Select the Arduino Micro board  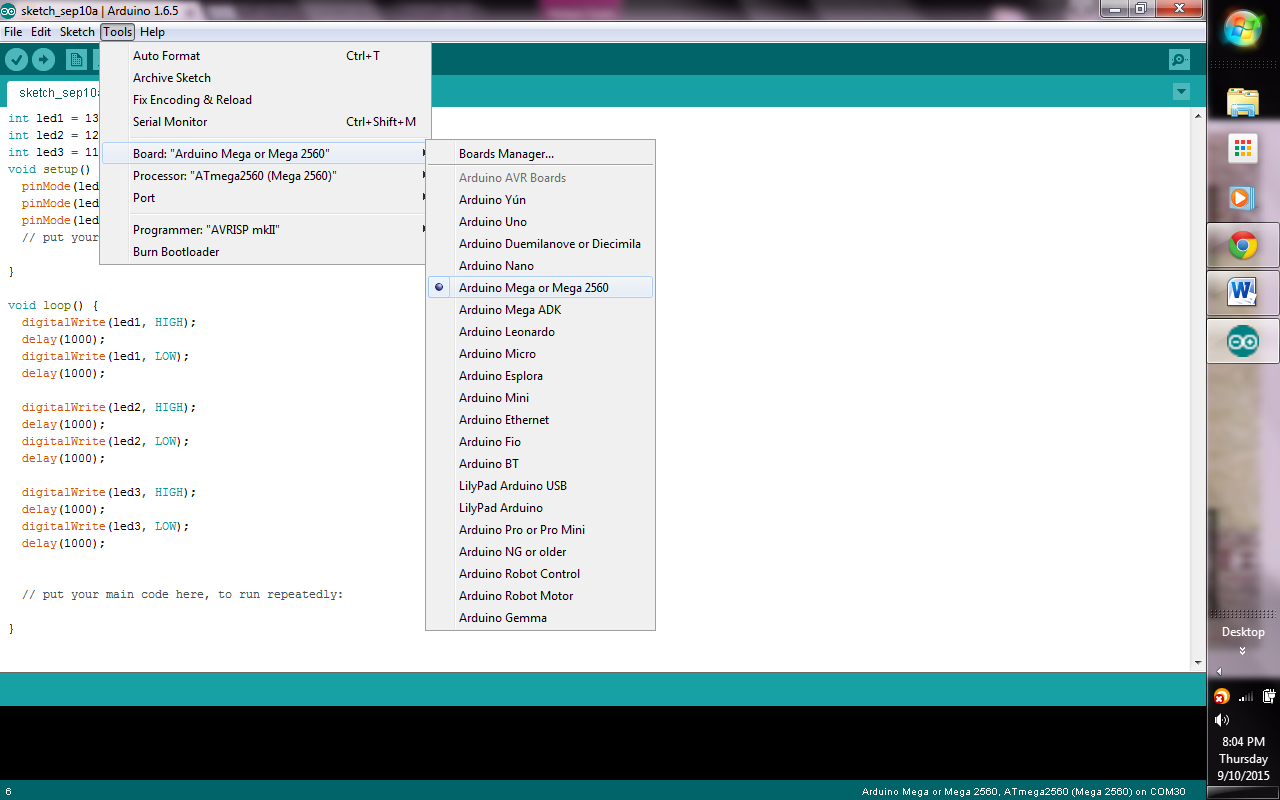(x=540, y=354)
